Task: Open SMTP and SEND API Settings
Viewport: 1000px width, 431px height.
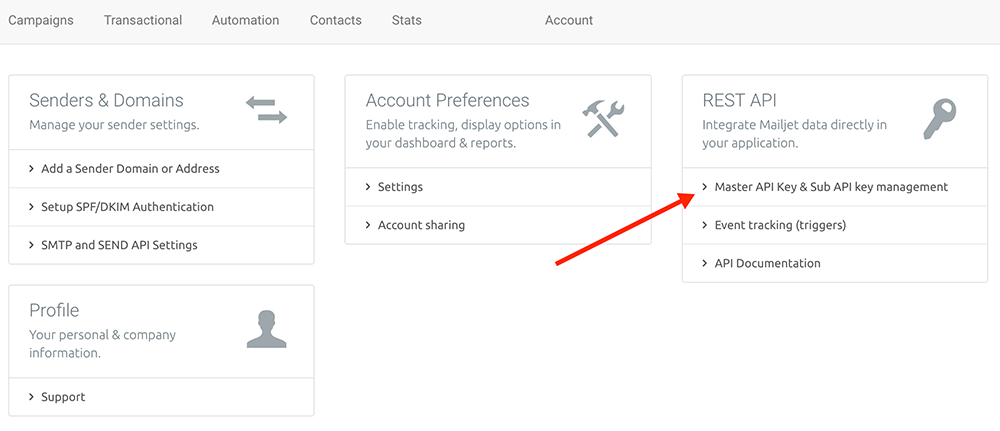Action: tap(119, 245)
